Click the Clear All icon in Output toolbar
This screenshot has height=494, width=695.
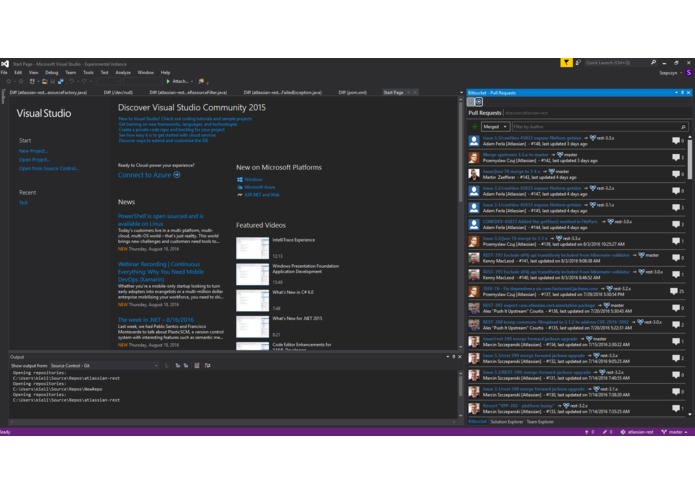coord(197,366)
